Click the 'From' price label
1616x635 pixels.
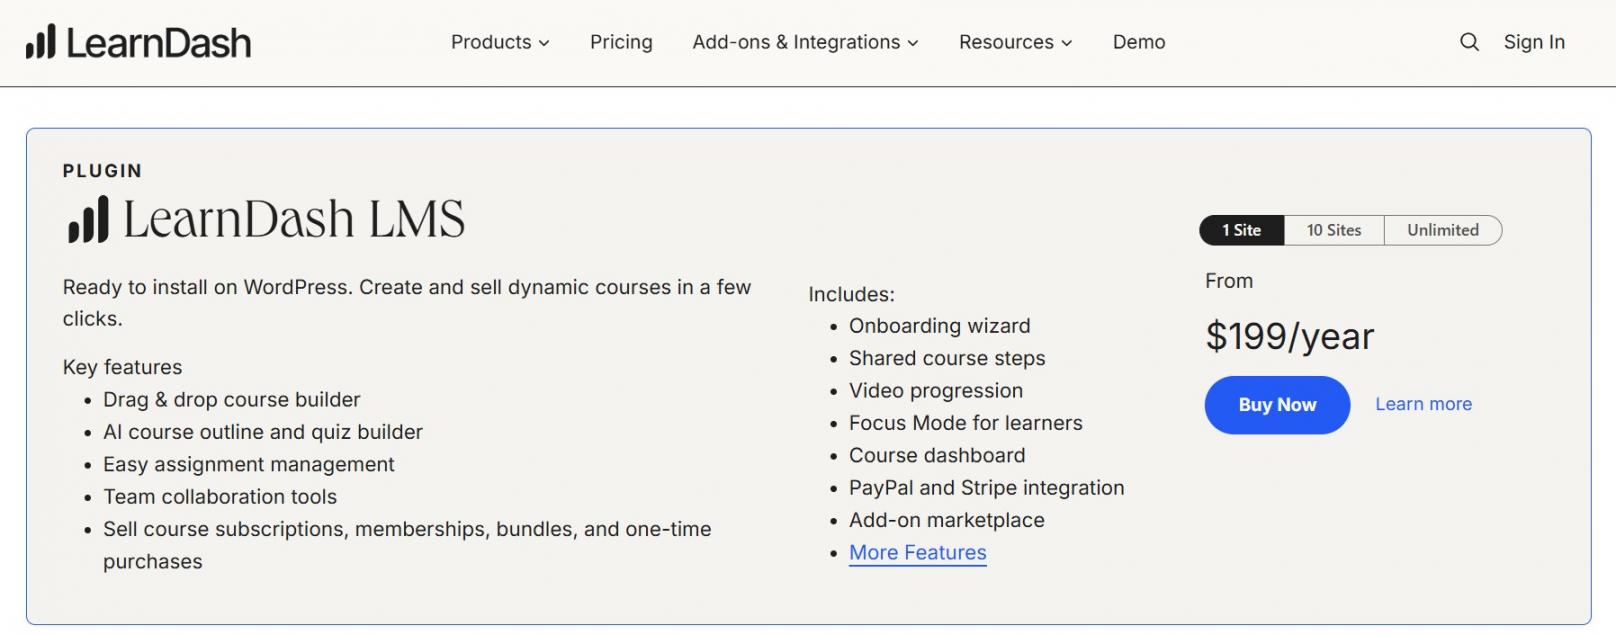(x=1229, y=281)
